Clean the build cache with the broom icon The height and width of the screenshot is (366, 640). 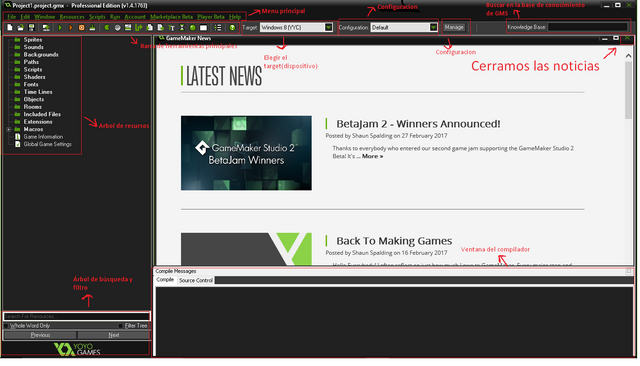point(92,28)
